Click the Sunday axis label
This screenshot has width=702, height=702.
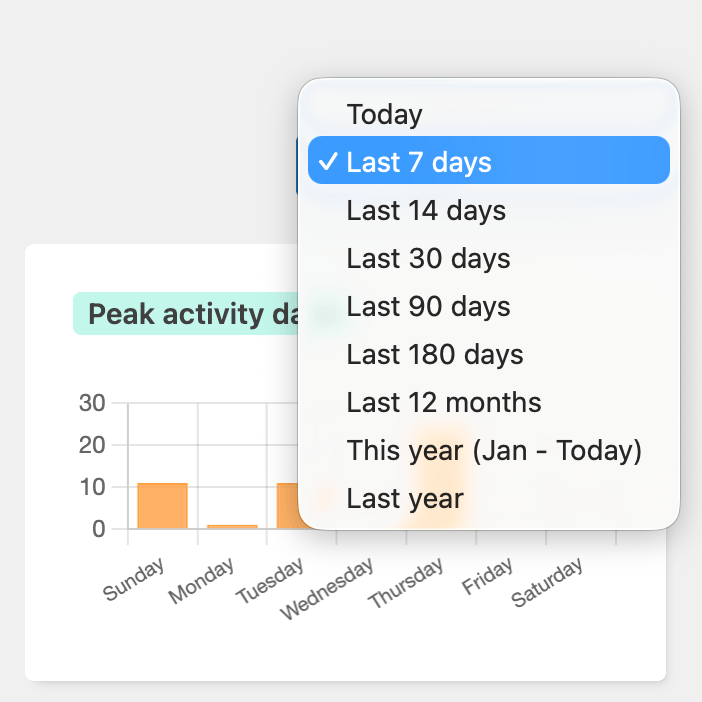(x=134, y=580)
